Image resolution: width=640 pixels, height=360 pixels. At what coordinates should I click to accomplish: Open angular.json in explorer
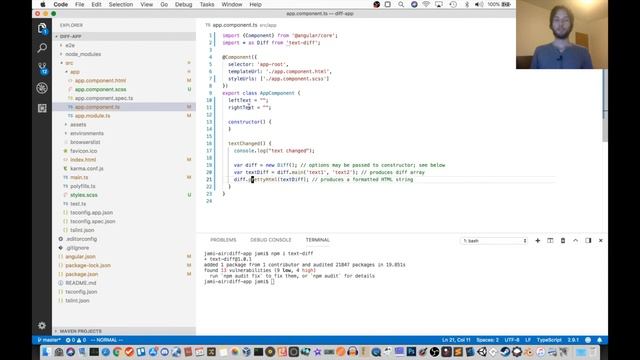pos(80,257)
